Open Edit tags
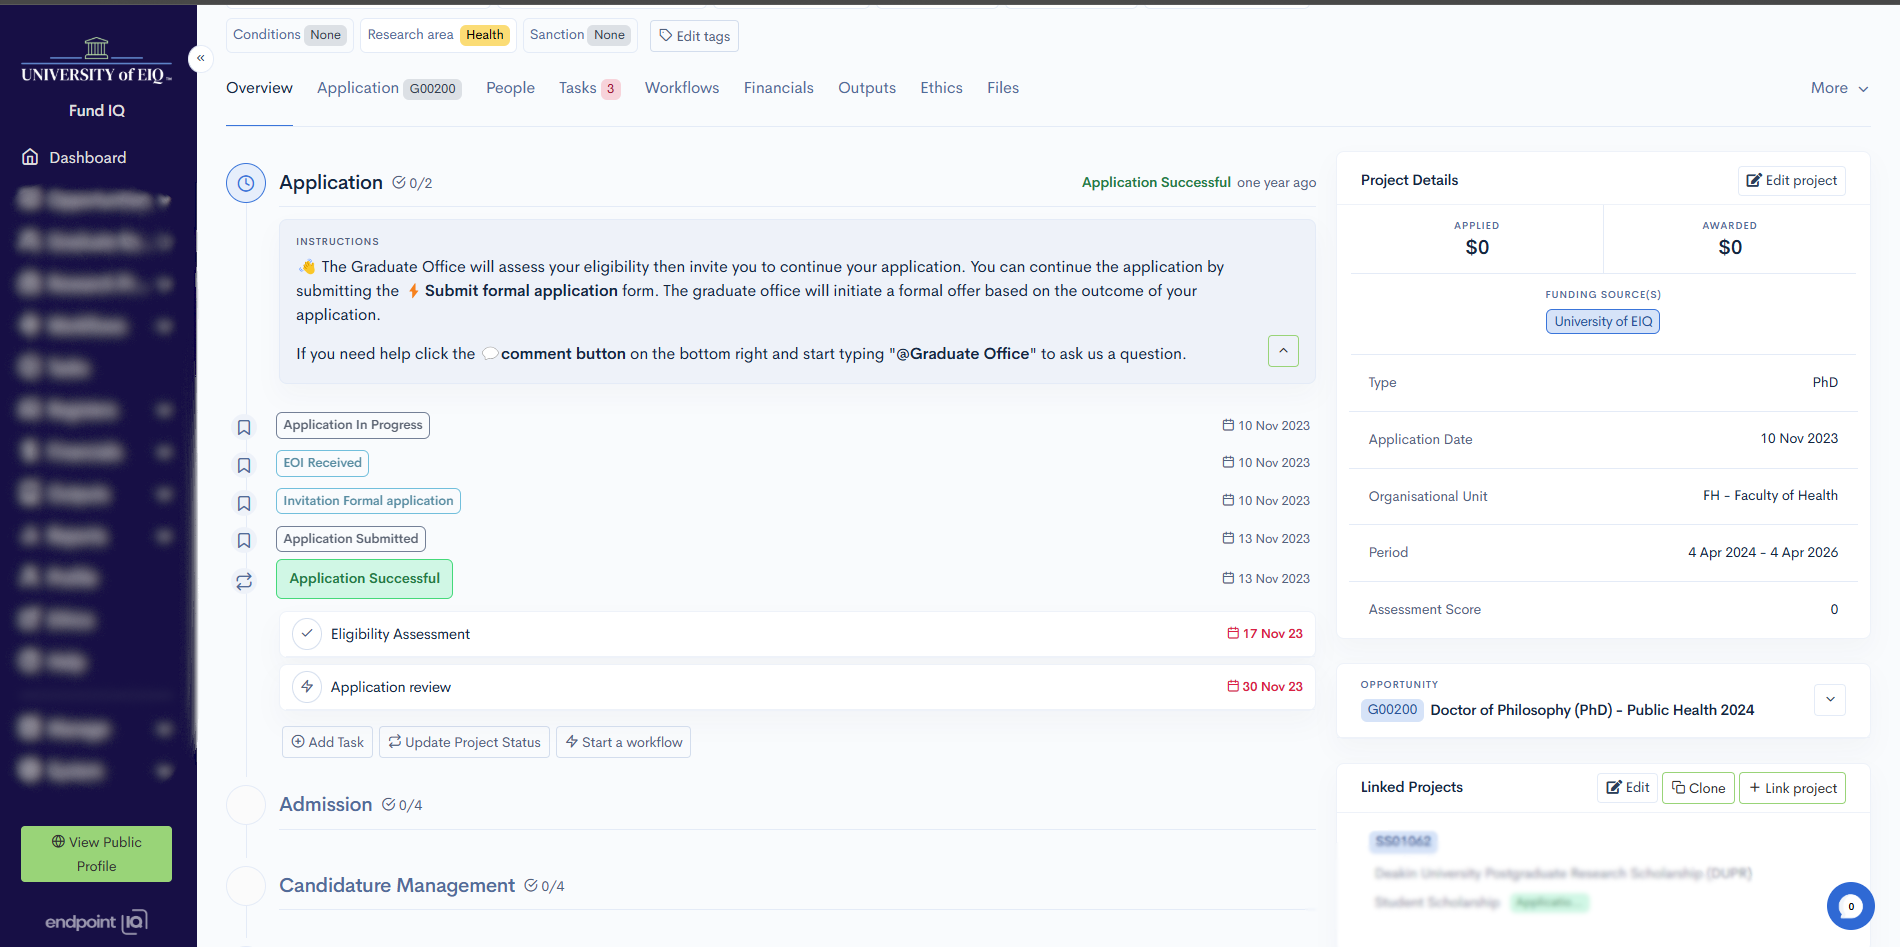 click(x=694, y=36)
